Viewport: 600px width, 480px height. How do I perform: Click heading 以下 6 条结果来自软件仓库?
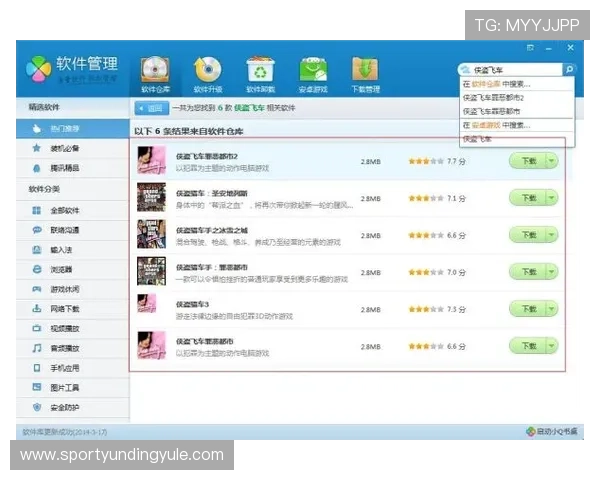(x=189, y=131)
